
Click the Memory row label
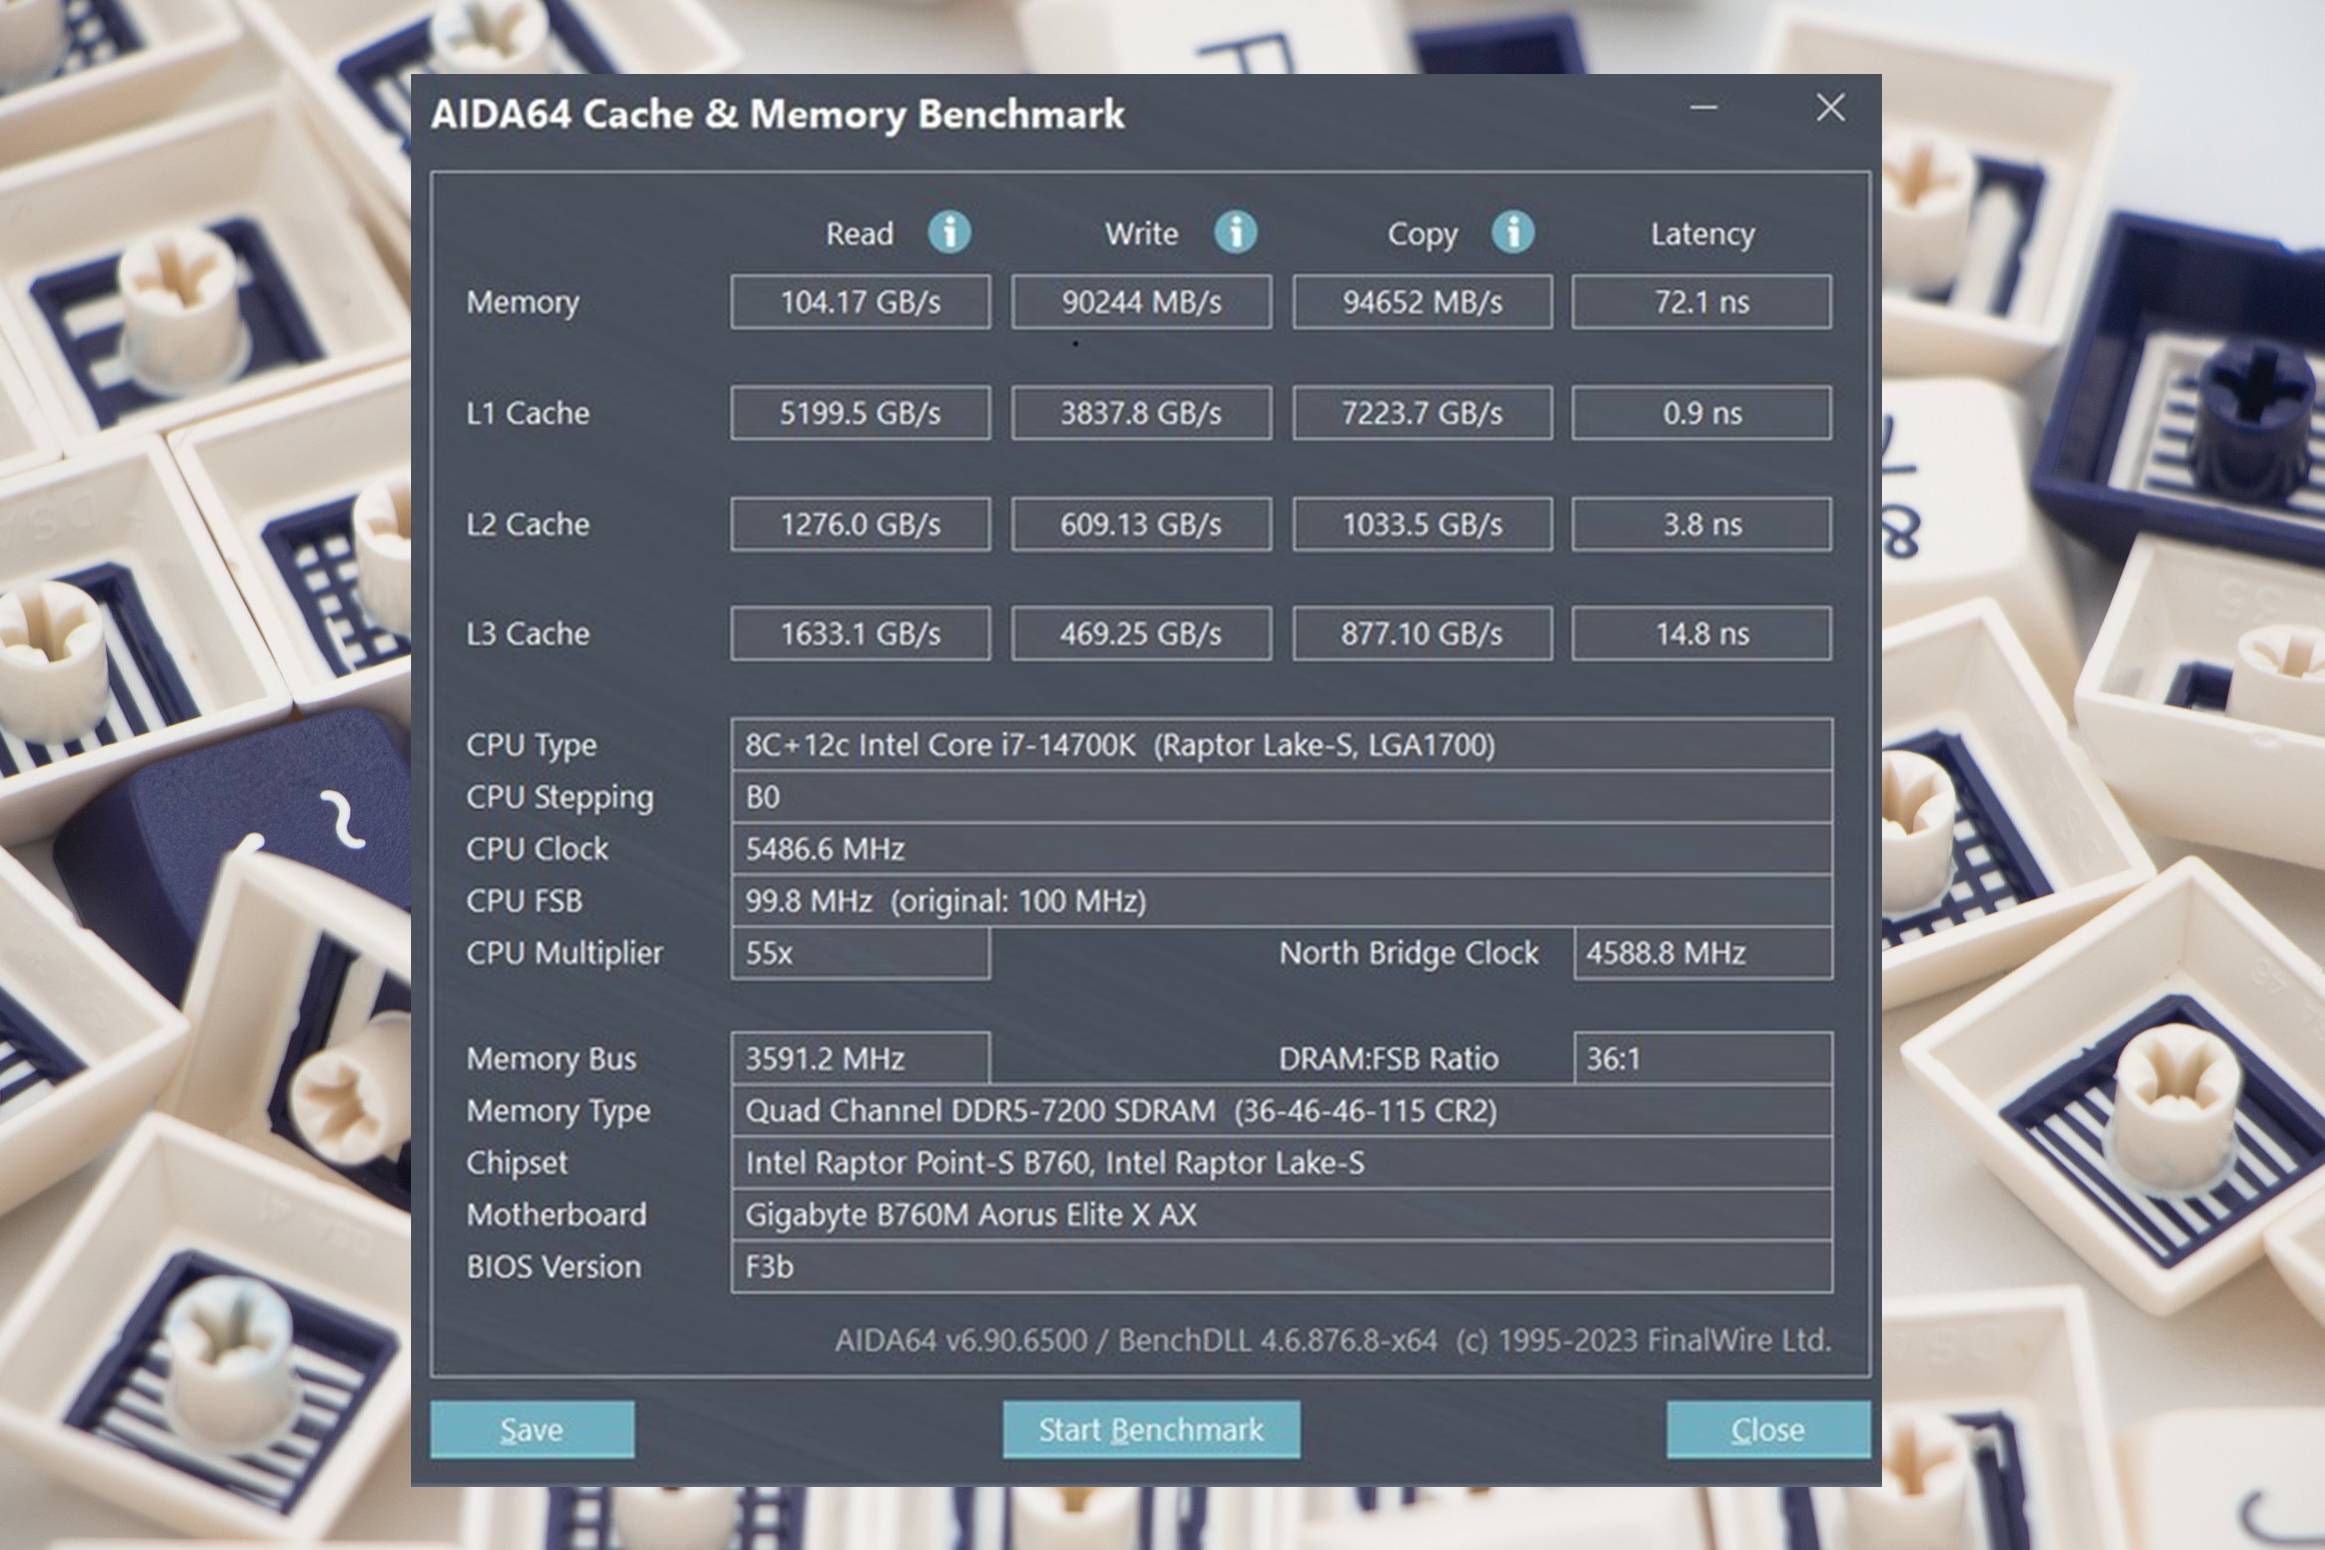(523, 302)
